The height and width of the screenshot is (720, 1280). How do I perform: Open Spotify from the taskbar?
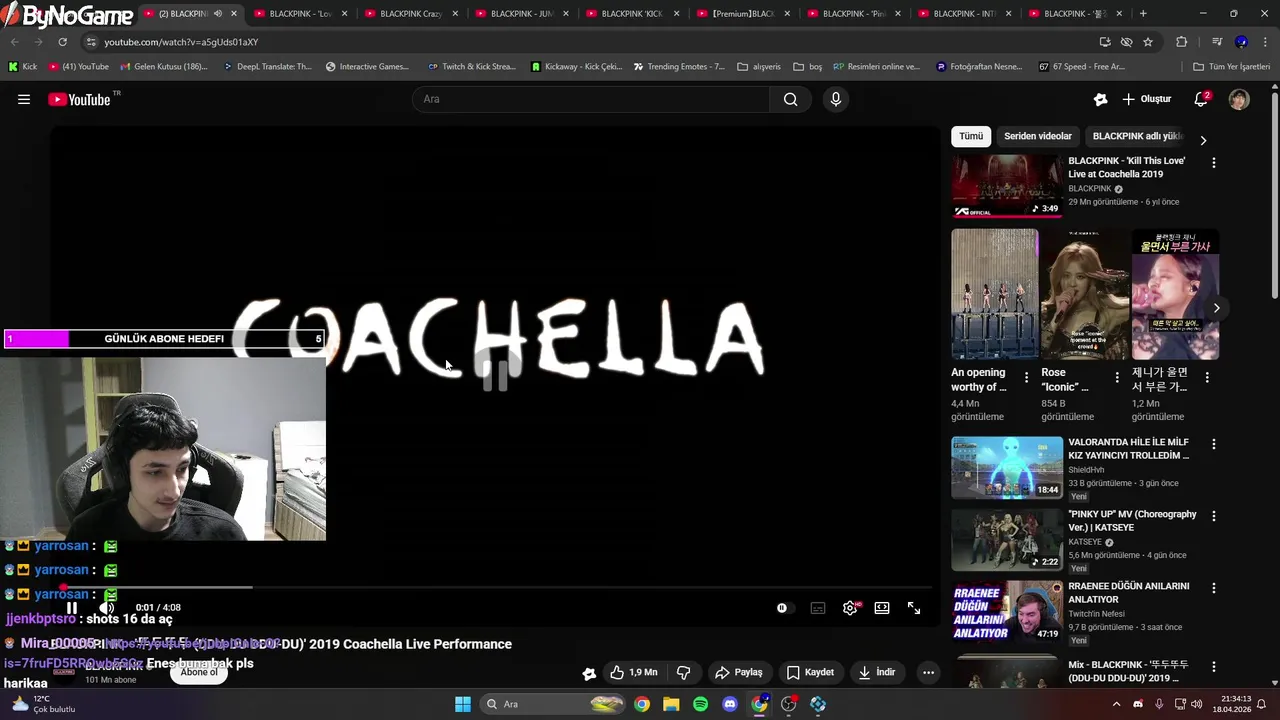[700, 704]
